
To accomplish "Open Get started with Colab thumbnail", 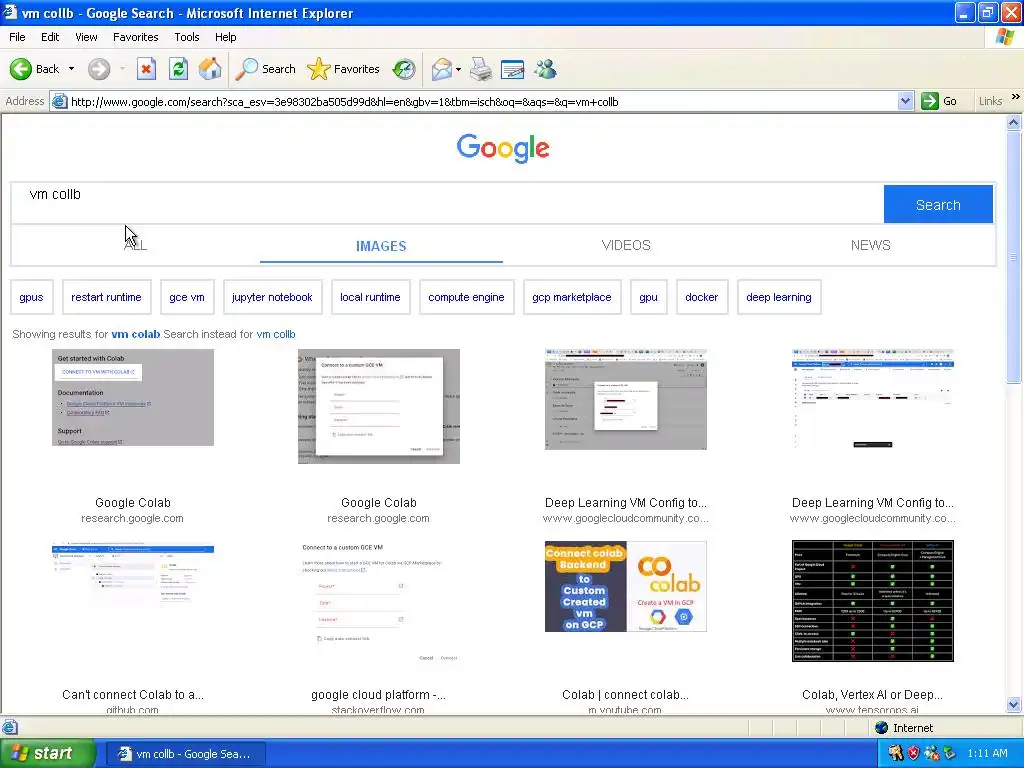I will [133, 397].
